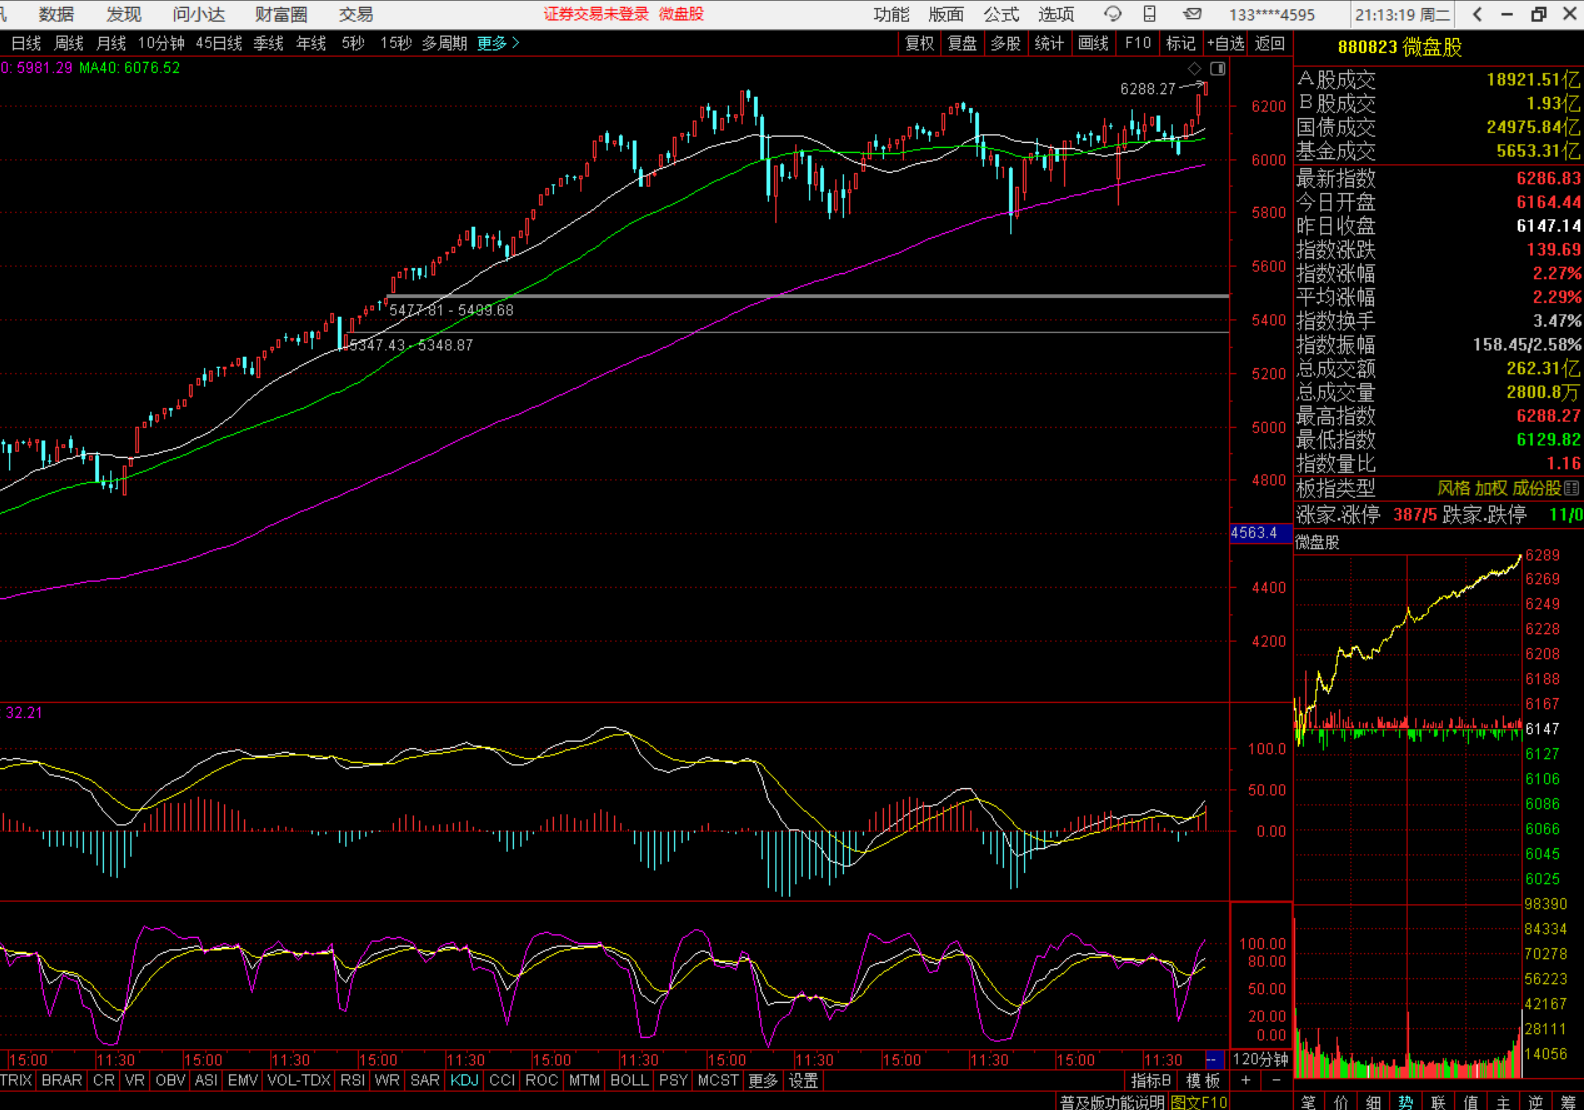Open the 交易 menu

pos(356,14)
